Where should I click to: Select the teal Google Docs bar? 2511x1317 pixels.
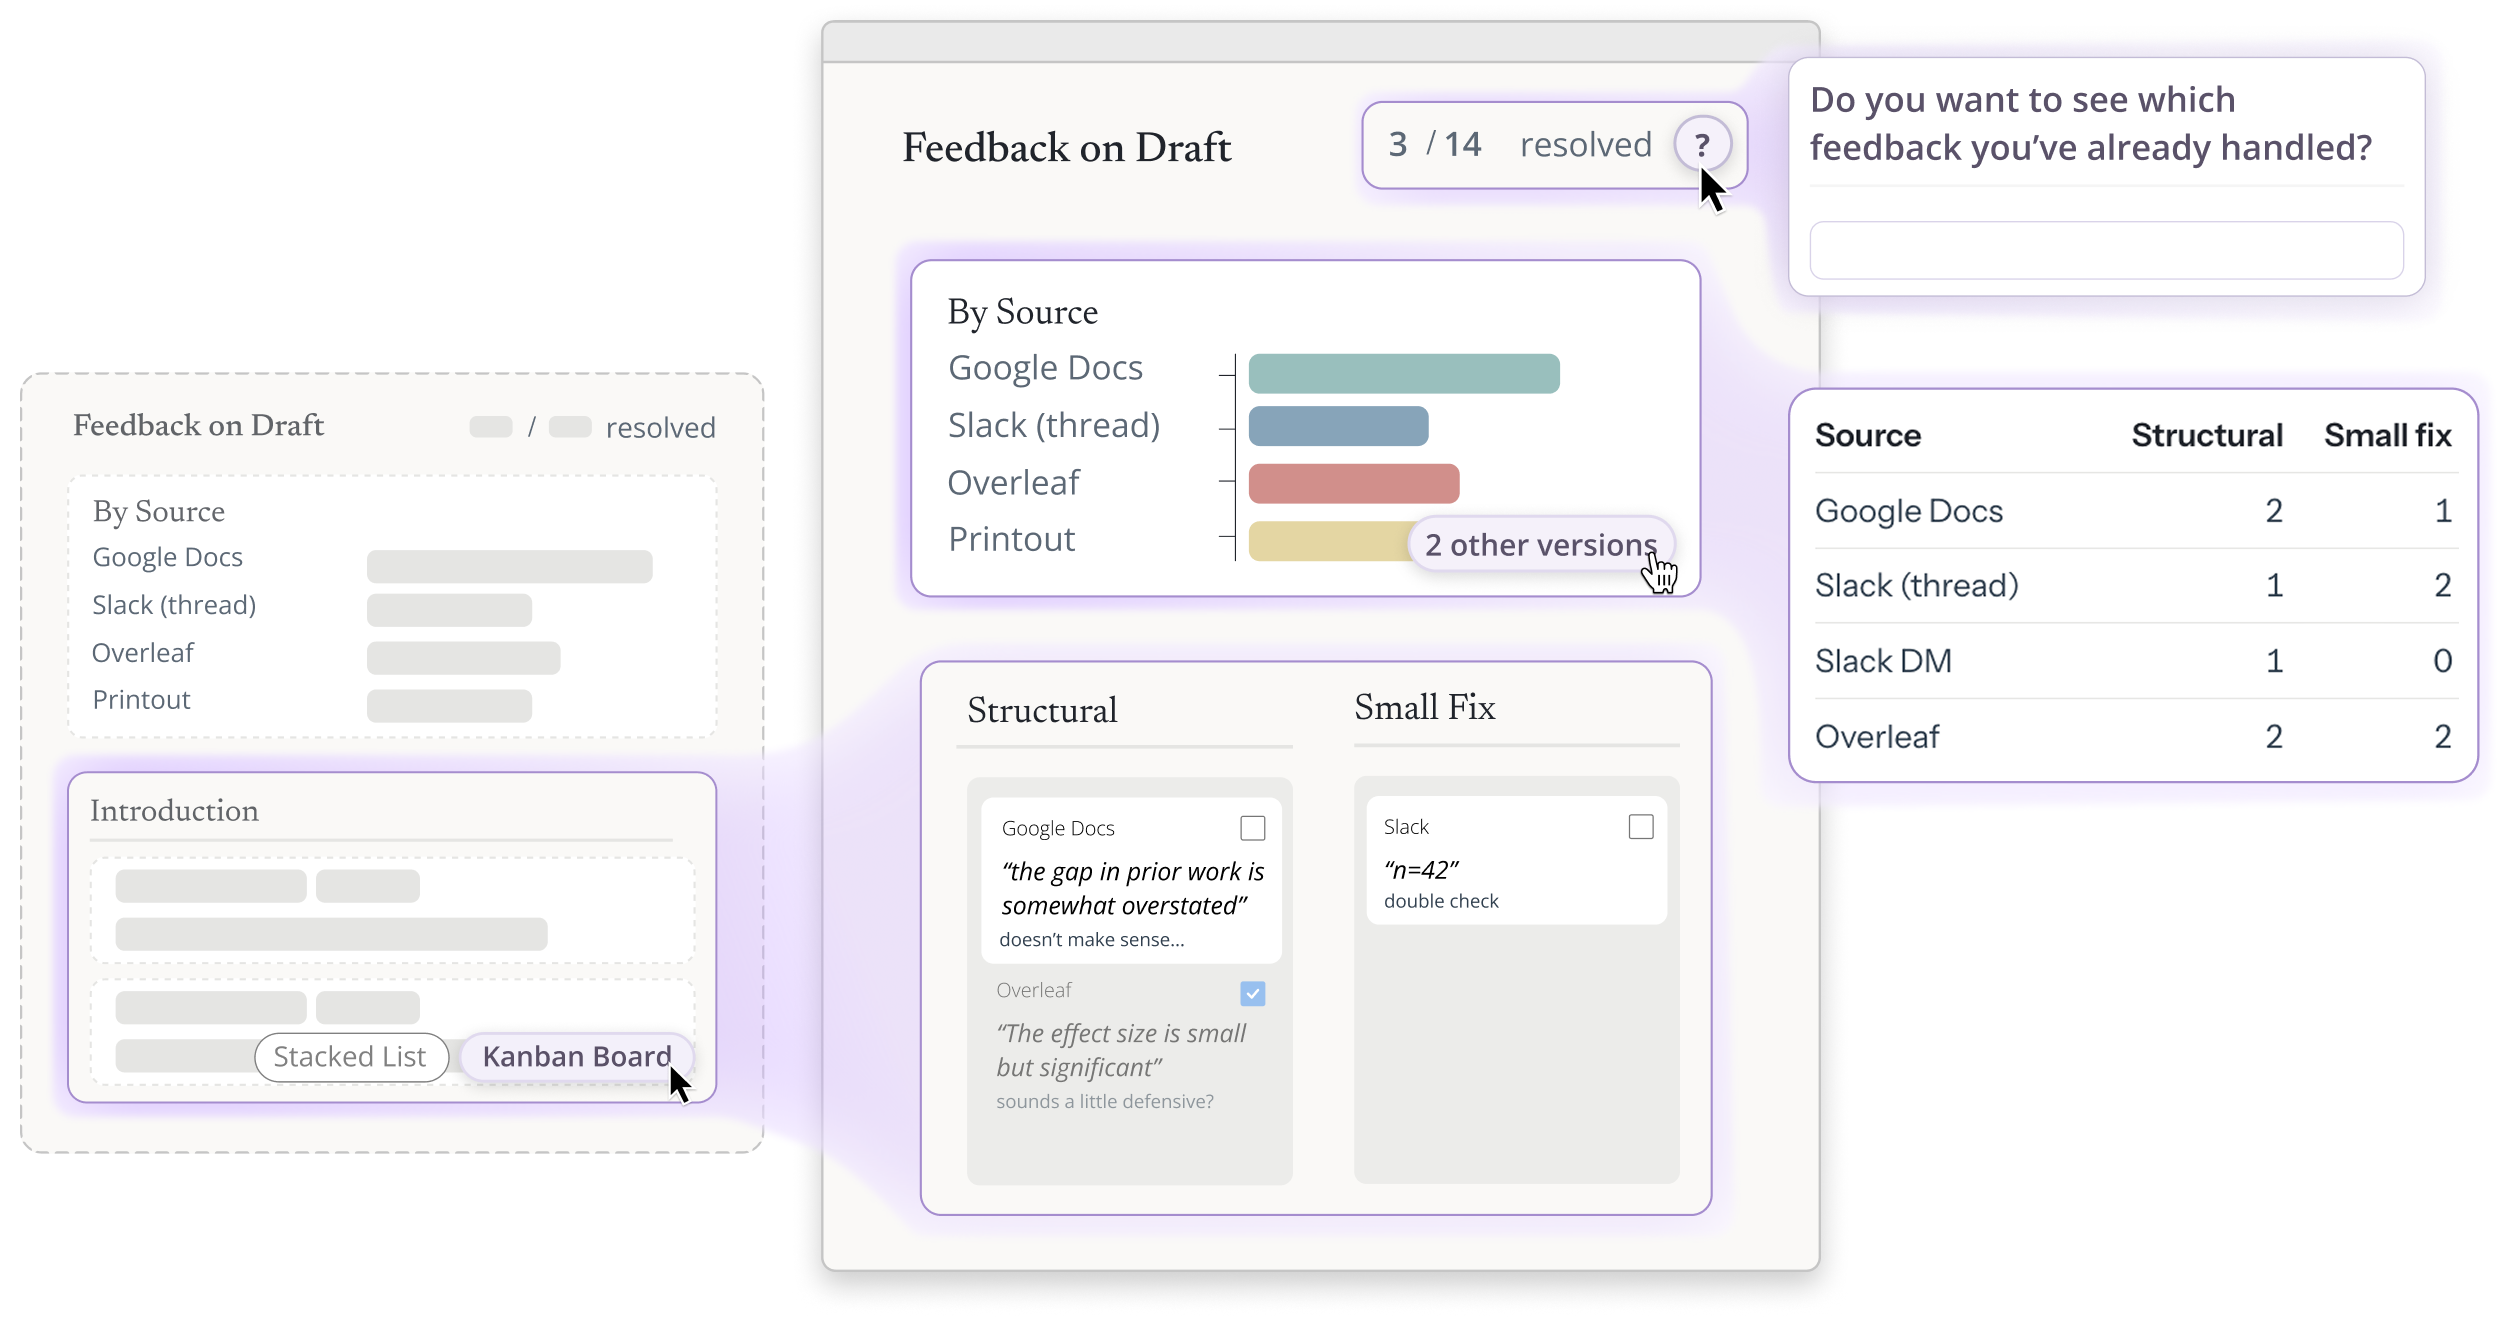1403,374
